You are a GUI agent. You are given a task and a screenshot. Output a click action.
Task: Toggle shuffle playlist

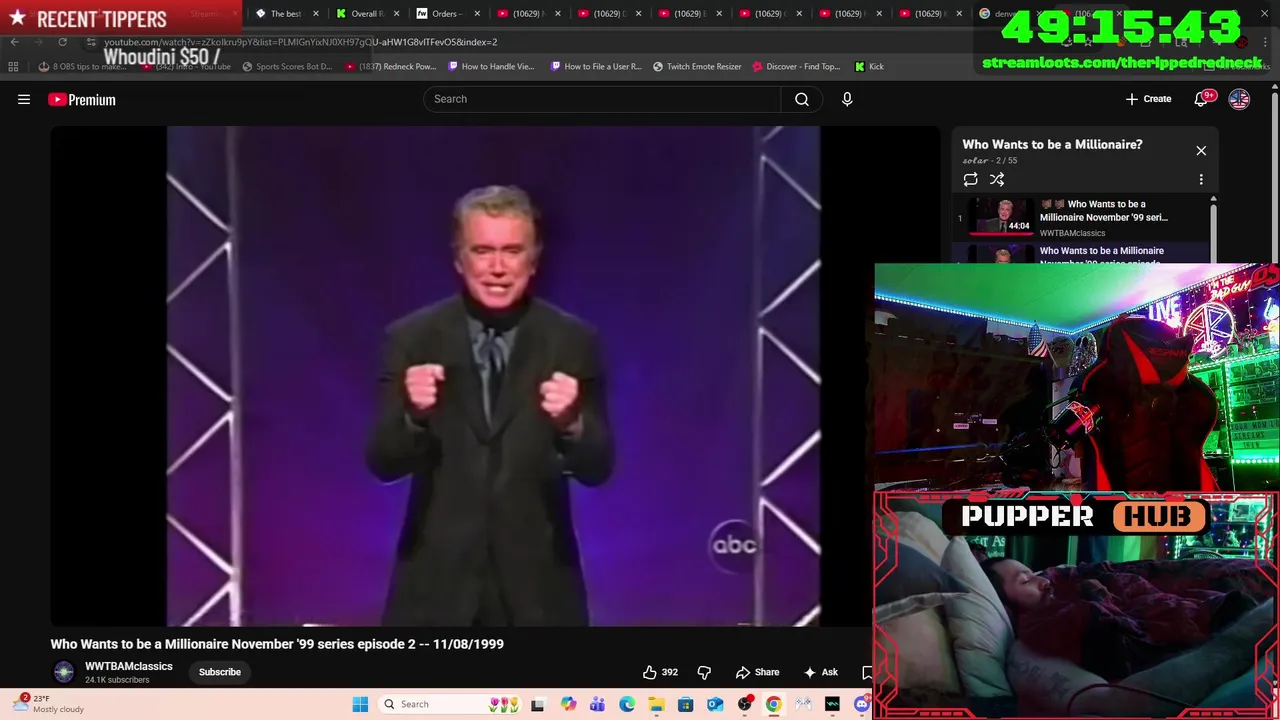point(997,179)
